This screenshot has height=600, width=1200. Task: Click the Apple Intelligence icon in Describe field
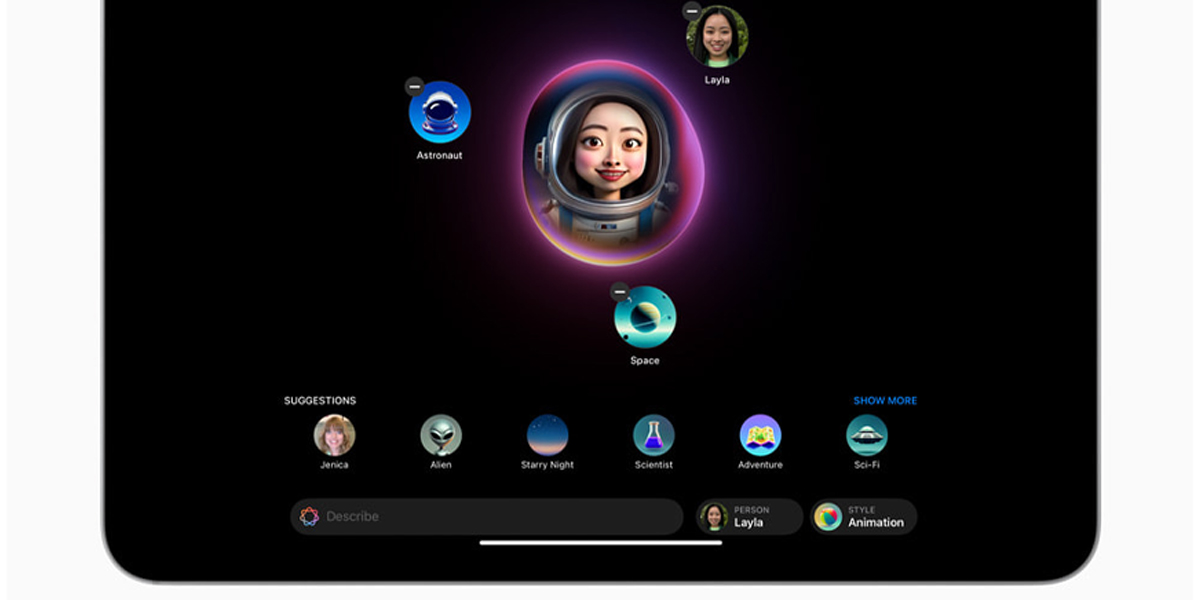pyautogui.click(x=309, y=517)
